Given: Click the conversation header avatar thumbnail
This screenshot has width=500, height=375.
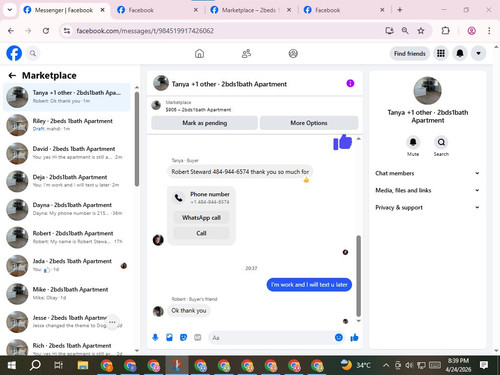Looking at the screenshot, I should pyautogui.click(x=161, y=83).
